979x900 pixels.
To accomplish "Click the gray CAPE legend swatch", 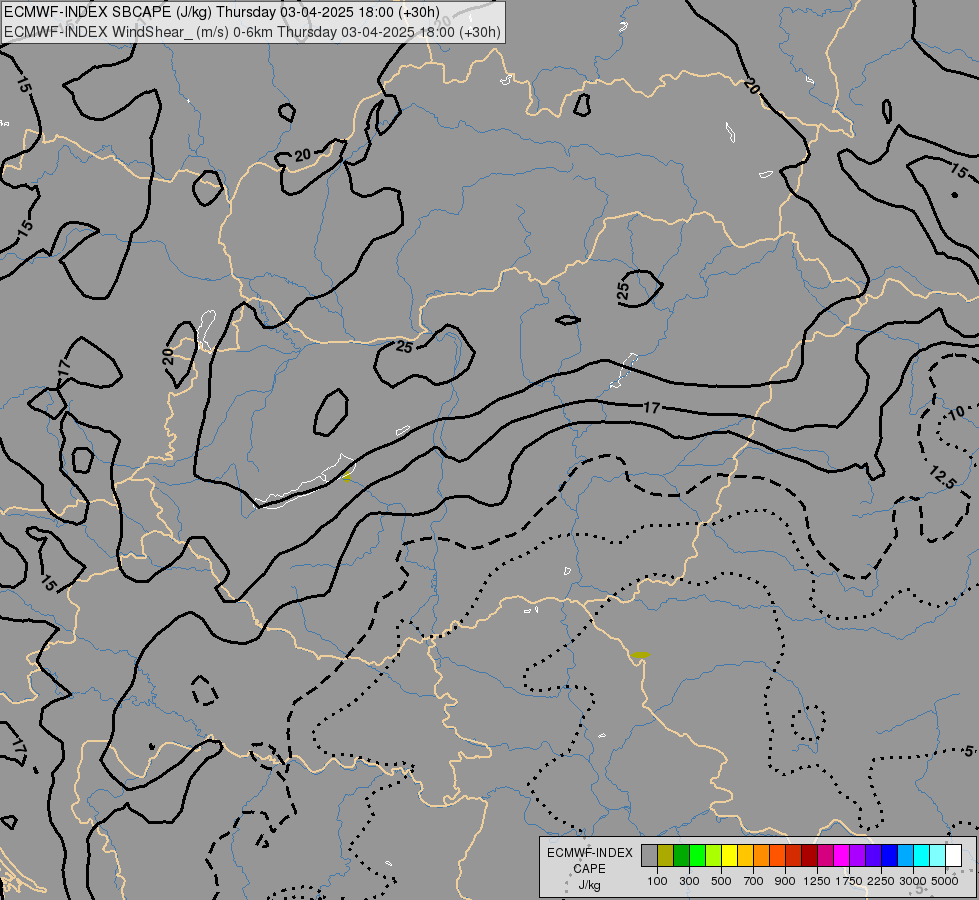I will [649, 856].
